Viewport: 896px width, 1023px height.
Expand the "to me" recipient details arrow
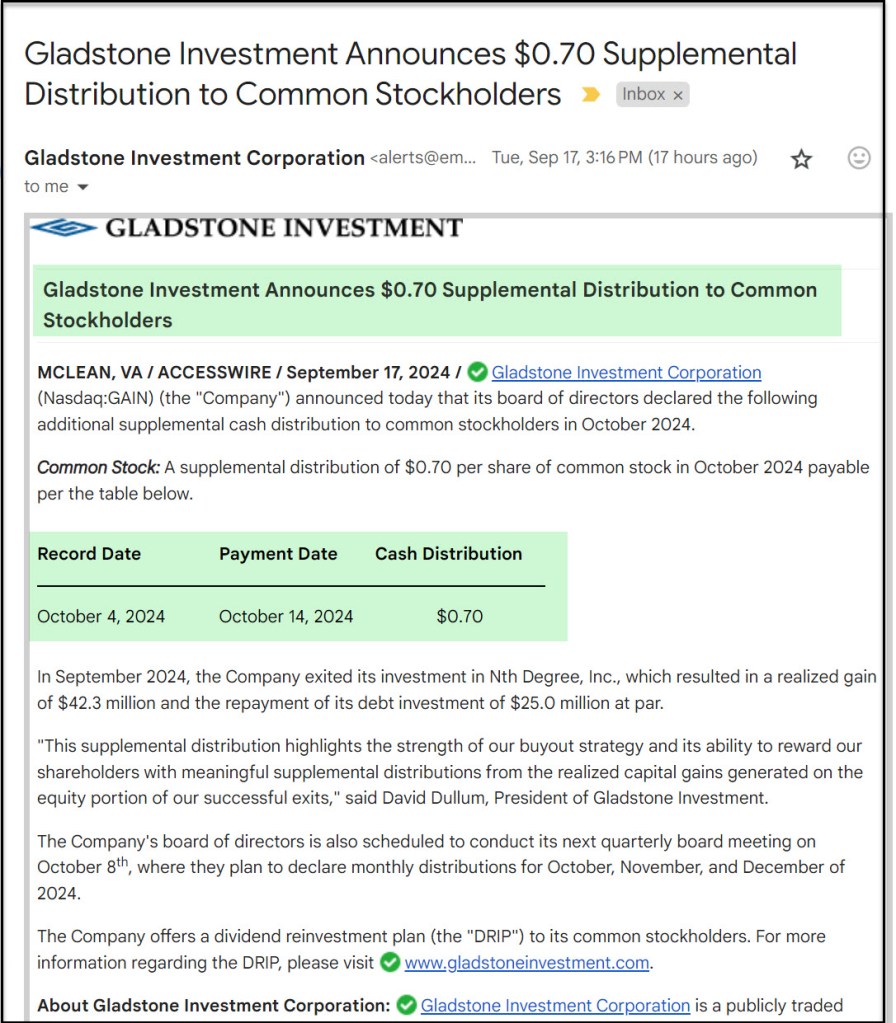83,187
